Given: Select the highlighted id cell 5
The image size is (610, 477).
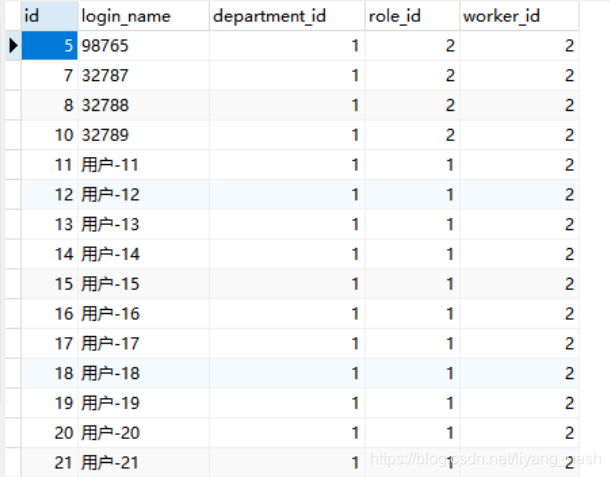Looking at the screenshot, I should coord(49,46).
